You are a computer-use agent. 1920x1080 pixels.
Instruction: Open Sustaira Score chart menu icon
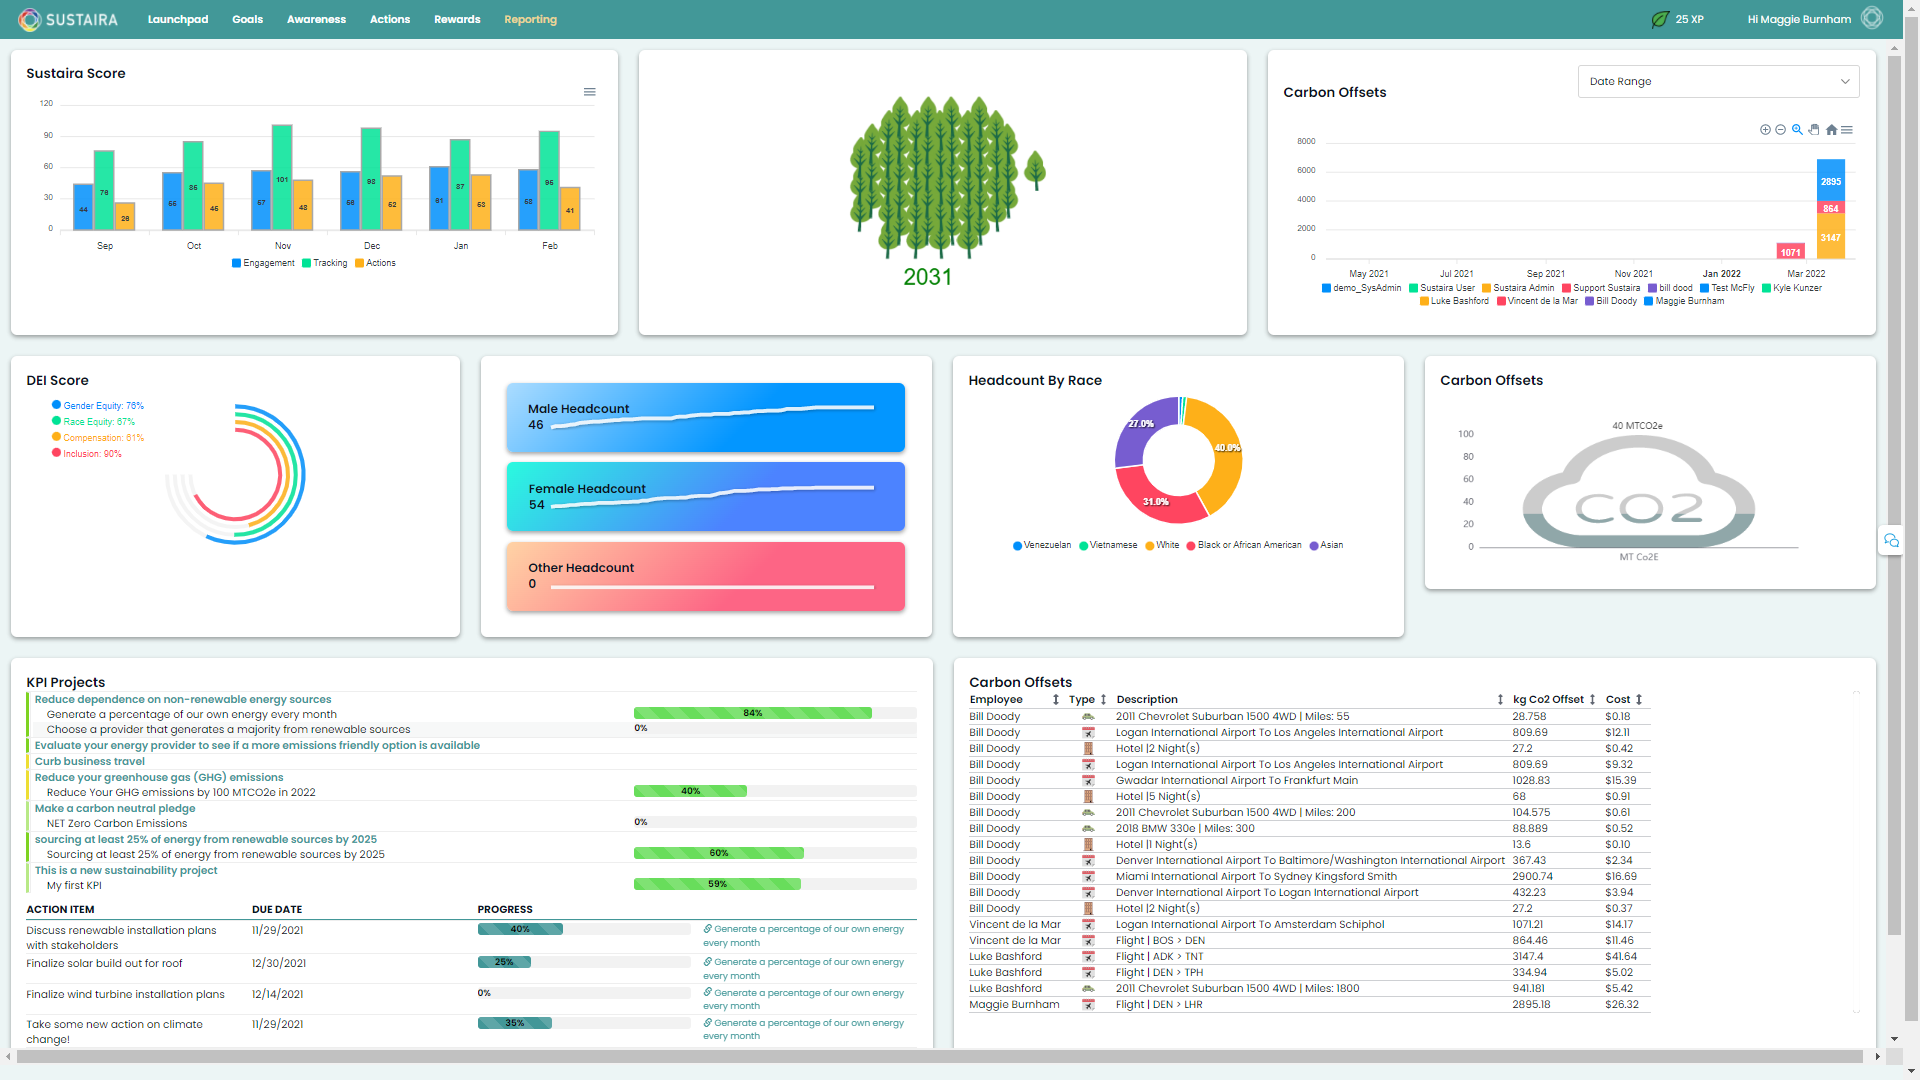(590, 92)
